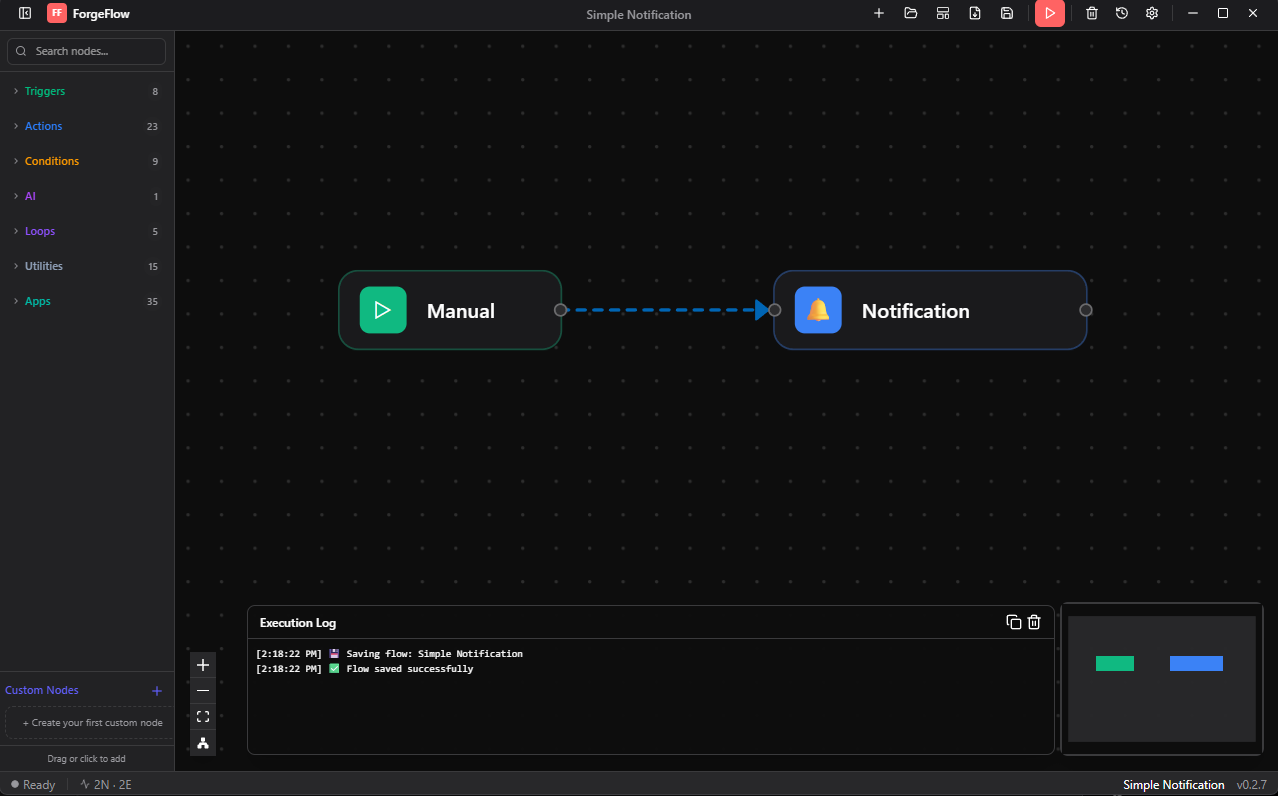Copy the Execution Log contents
The width and height of the screenshot is (1278, 796).
[x=1013, y=621]
